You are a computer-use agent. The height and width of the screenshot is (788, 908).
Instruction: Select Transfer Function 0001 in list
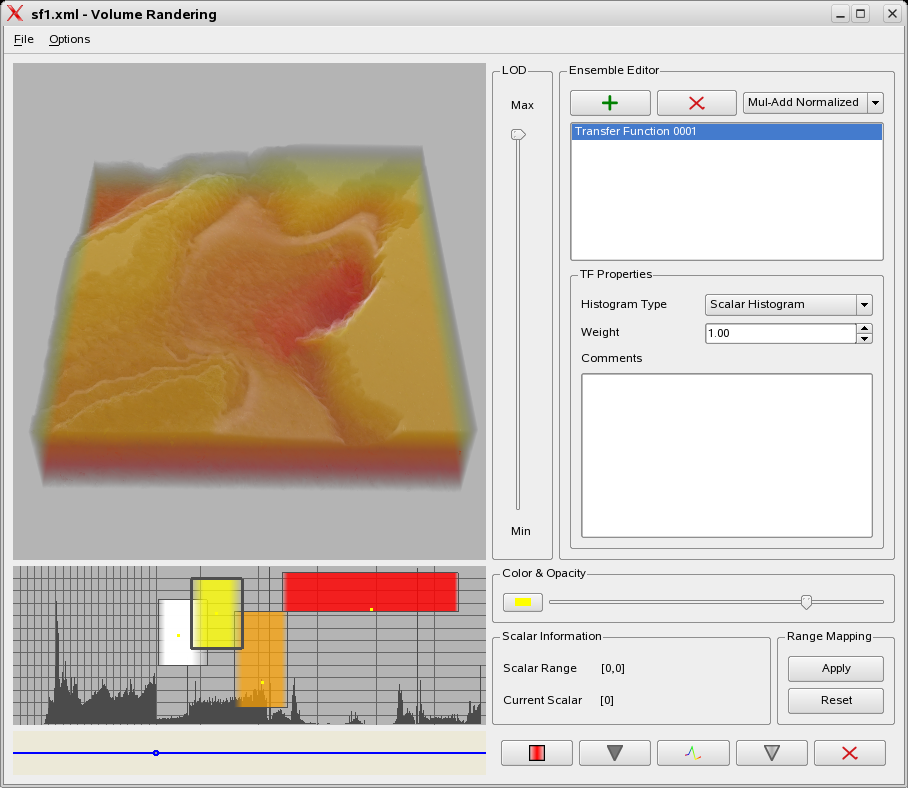(x=727, y=131)
